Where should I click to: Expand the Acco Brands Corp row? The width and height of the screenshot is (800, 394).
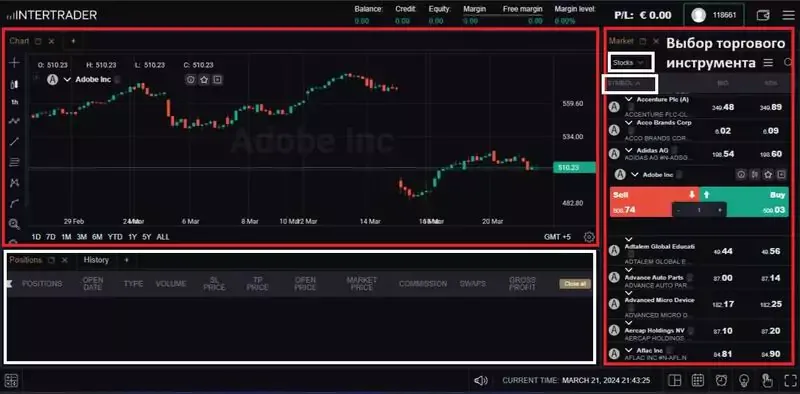pos(629,122)
